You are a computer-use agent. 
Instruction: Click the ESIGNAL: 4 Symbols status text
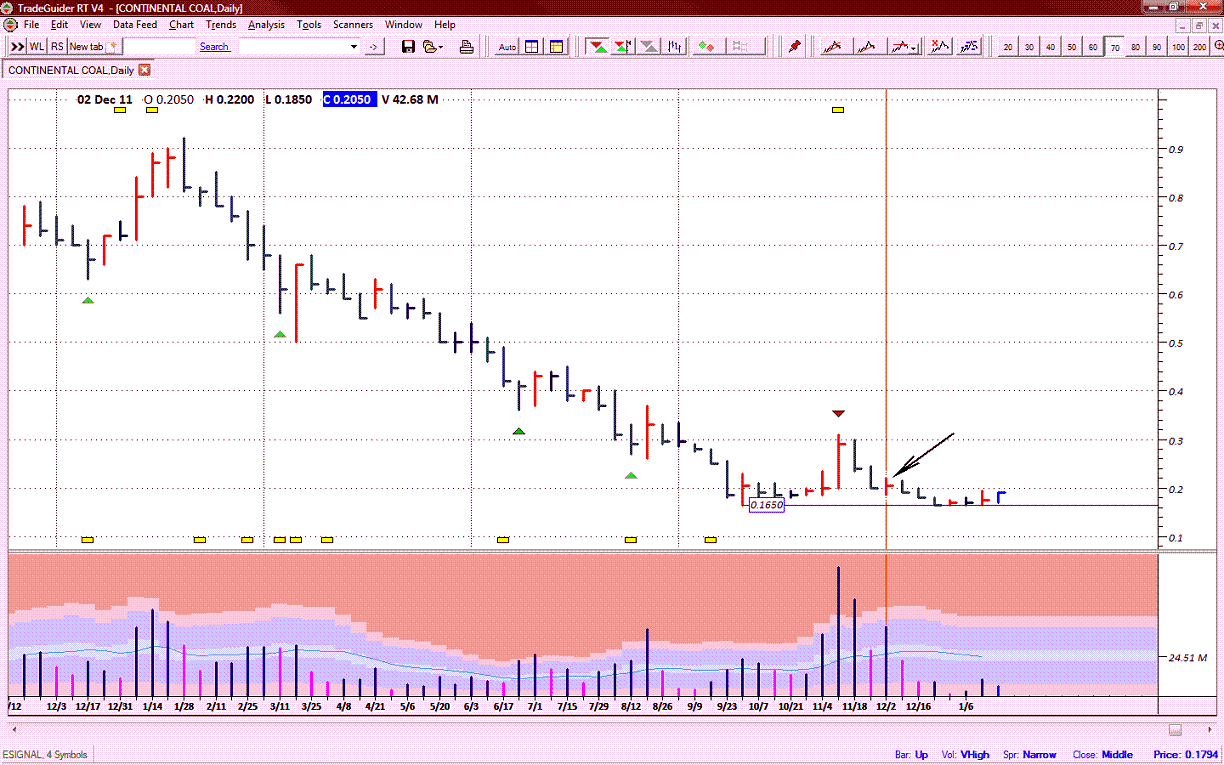click(45, 754)
